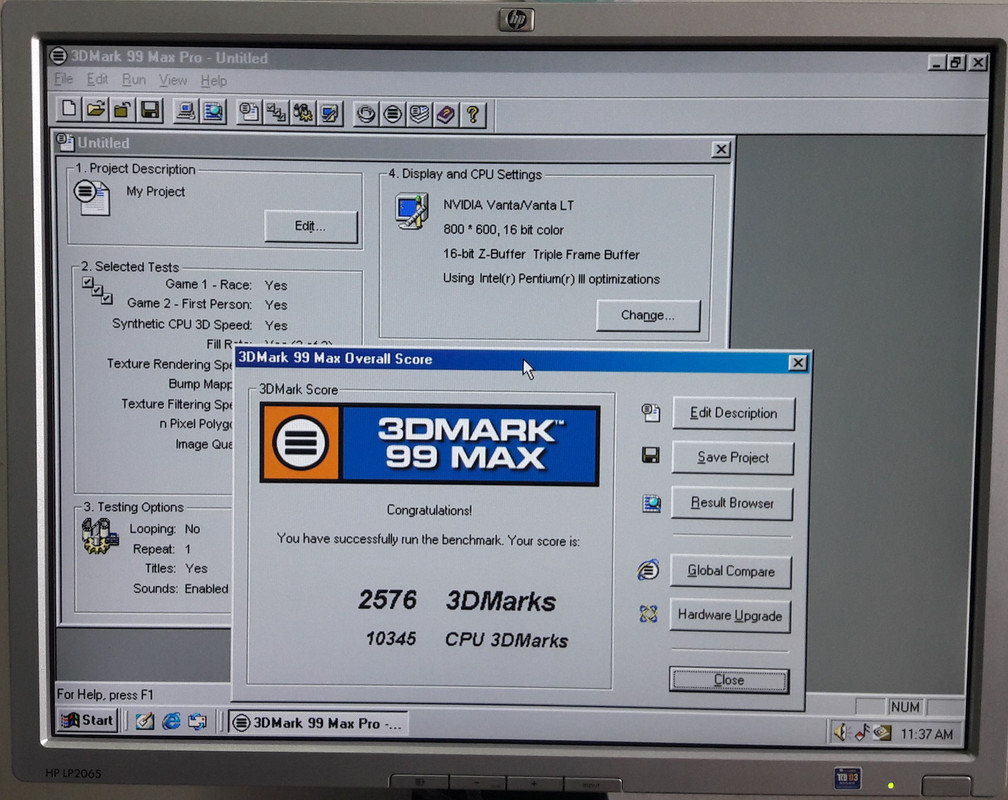Open the Edit menu
Image resolution: width=1008 pixels, height=800 pixels.
[97, 79]
